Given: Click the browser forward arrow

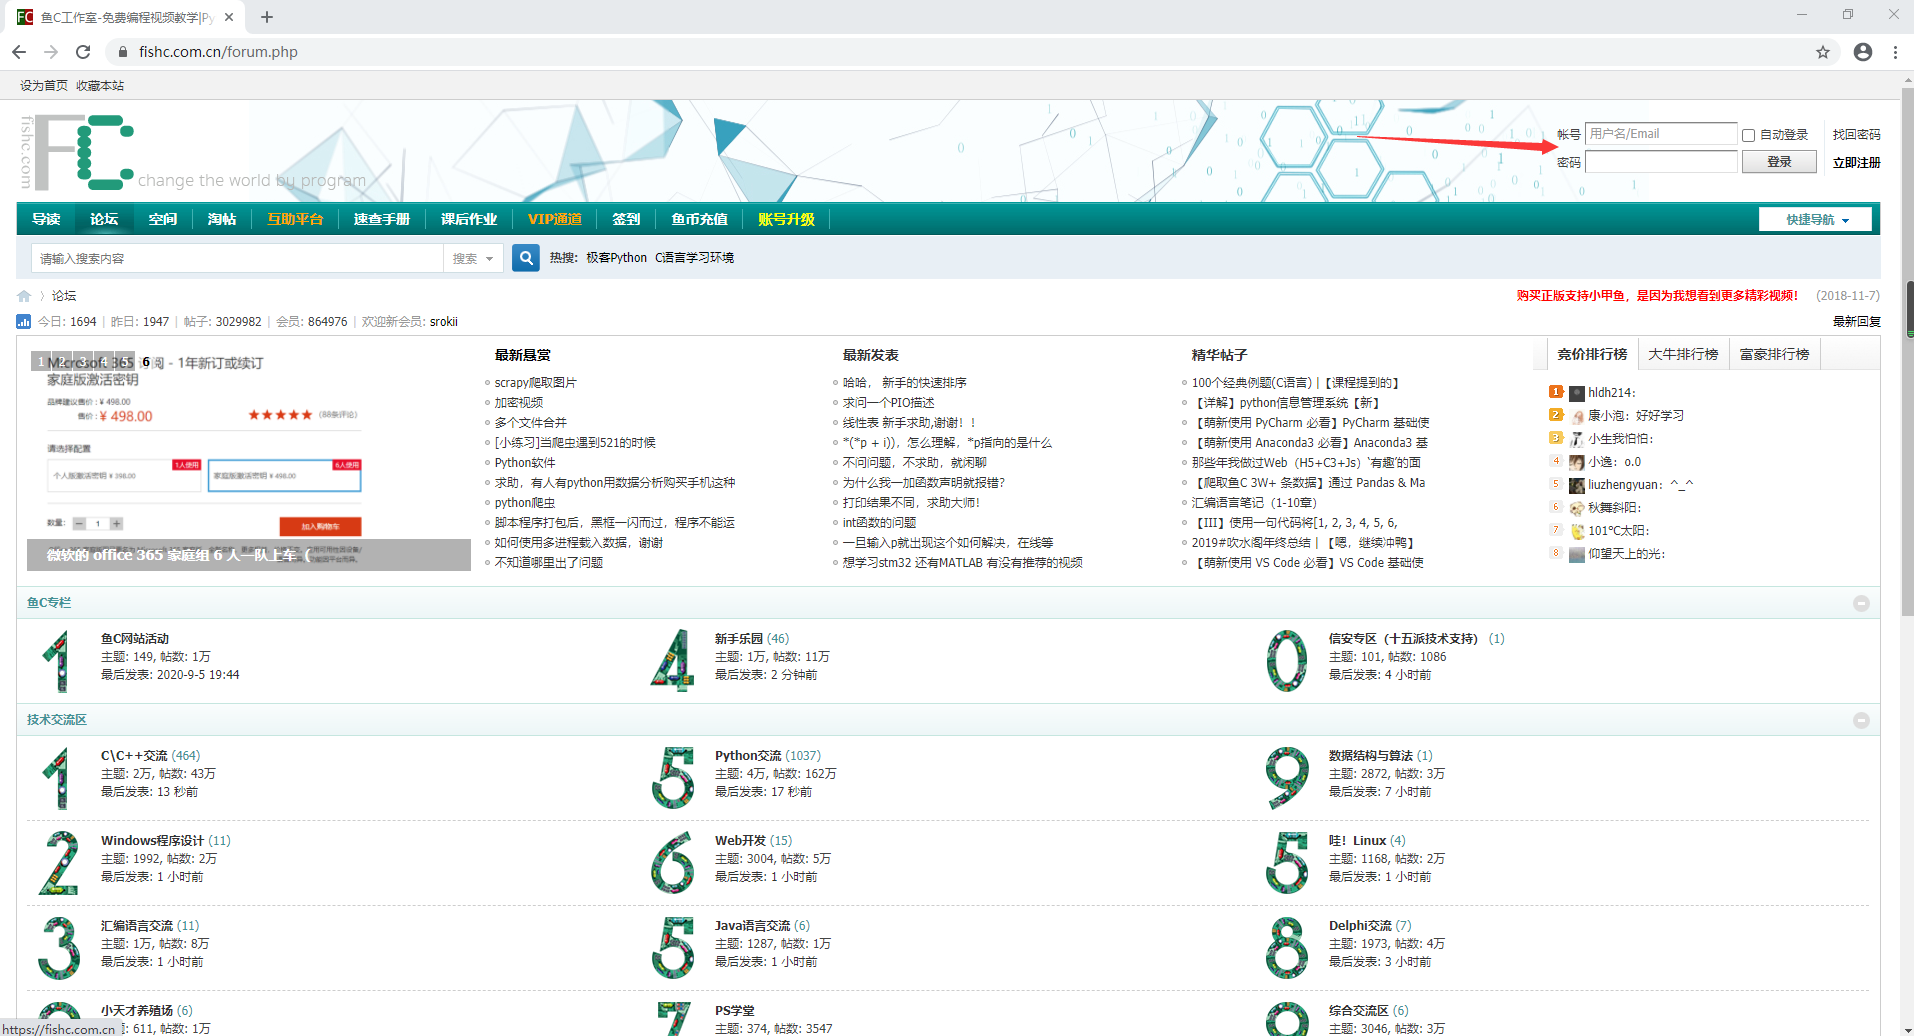Looking at the screenshot, I should [x=51, y=52].
